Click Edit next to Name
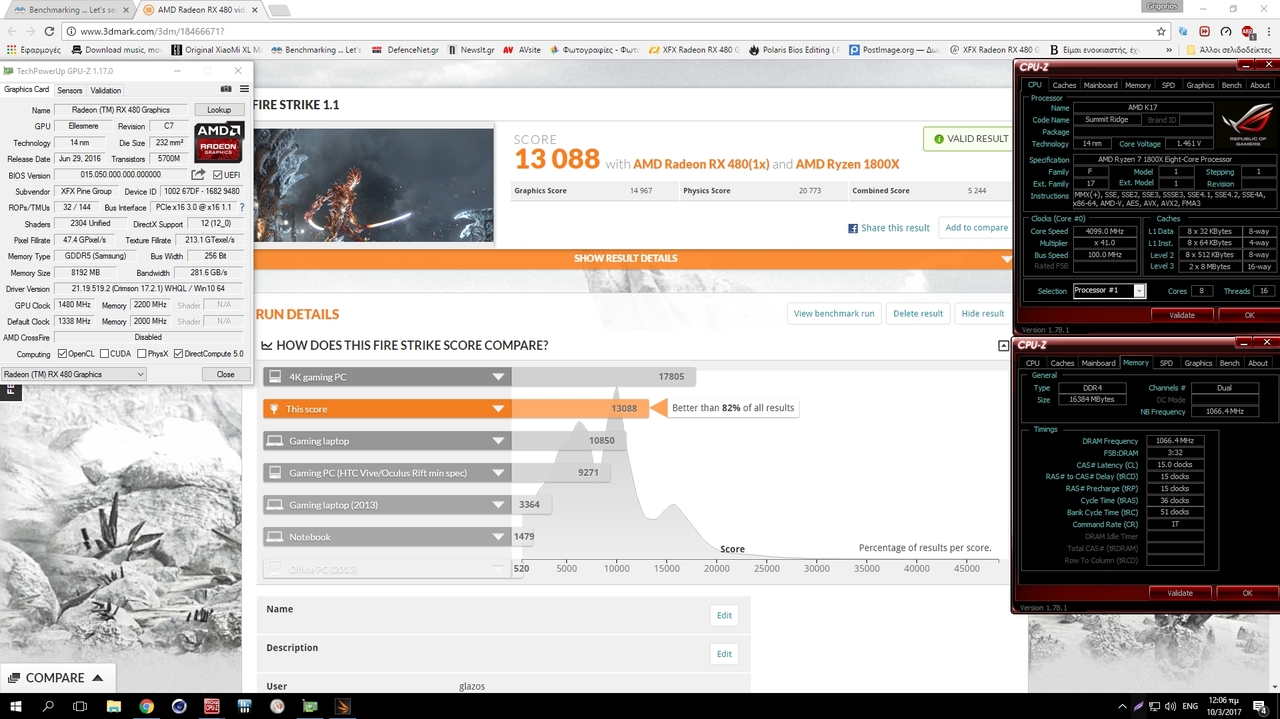 point(724,615)
